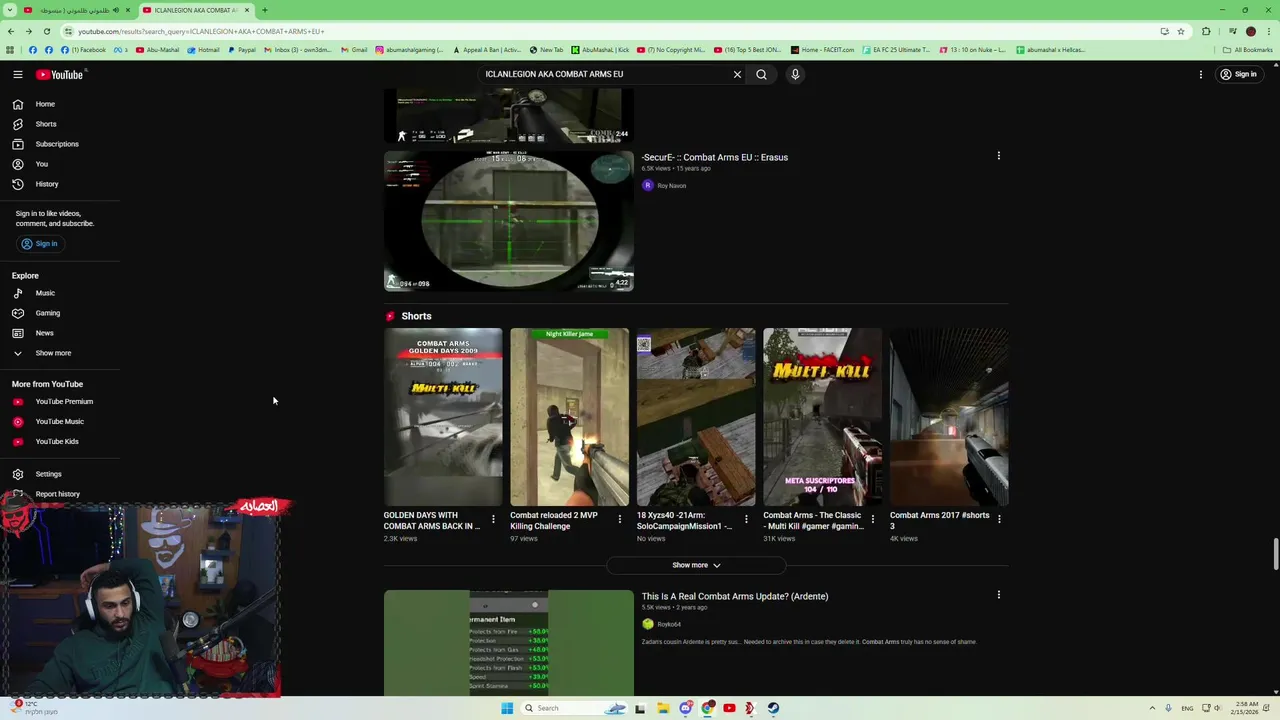
Task: Open more options for SecurE Erasus video
Action: tap(998, 156)
